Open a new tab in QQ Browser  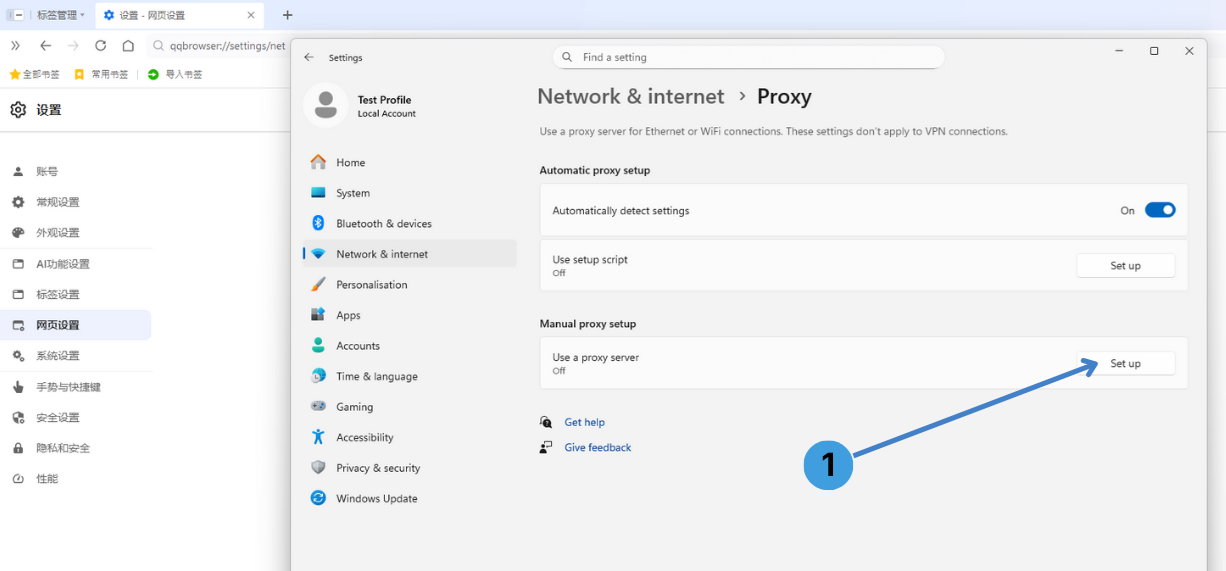pyautogui.click(x=288, y=15)
